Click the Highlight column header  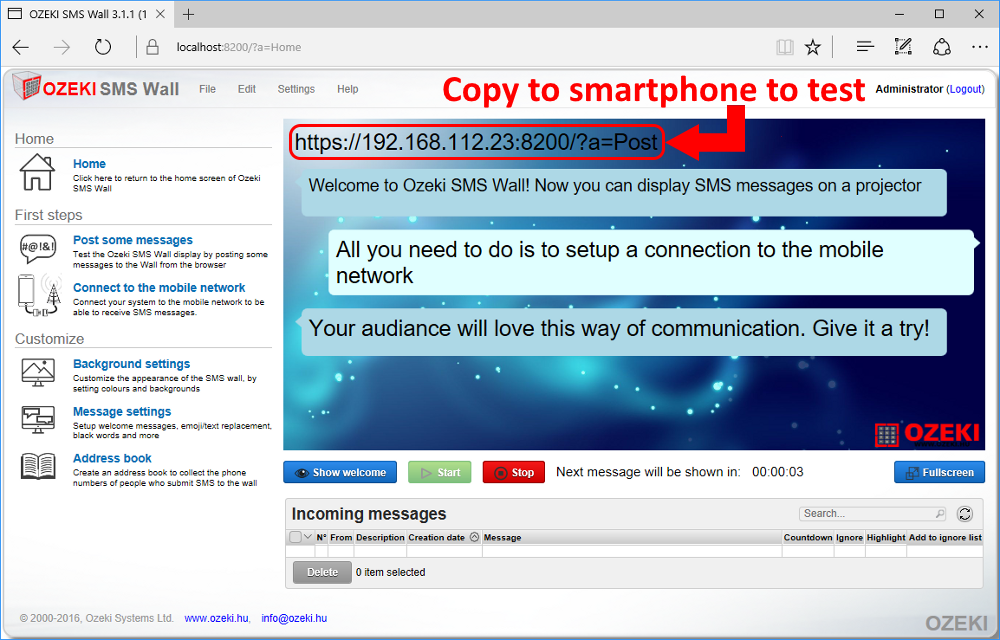886,537
